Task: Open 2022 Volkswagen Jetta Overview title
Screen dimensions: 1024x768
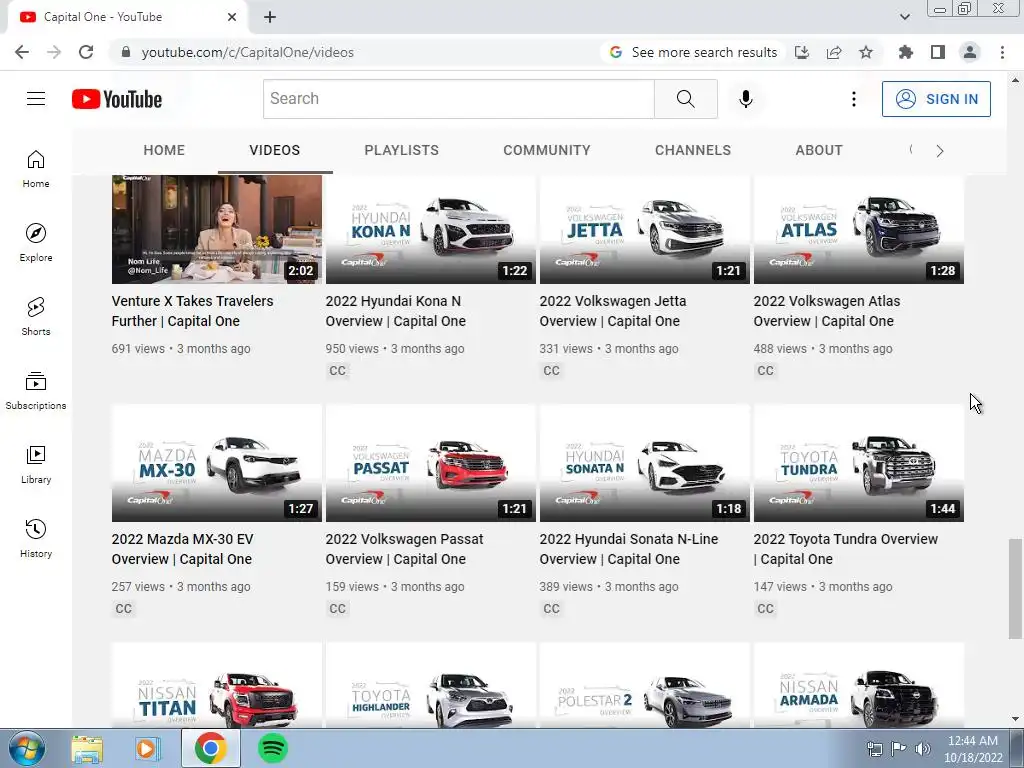Action: point(613,311)
